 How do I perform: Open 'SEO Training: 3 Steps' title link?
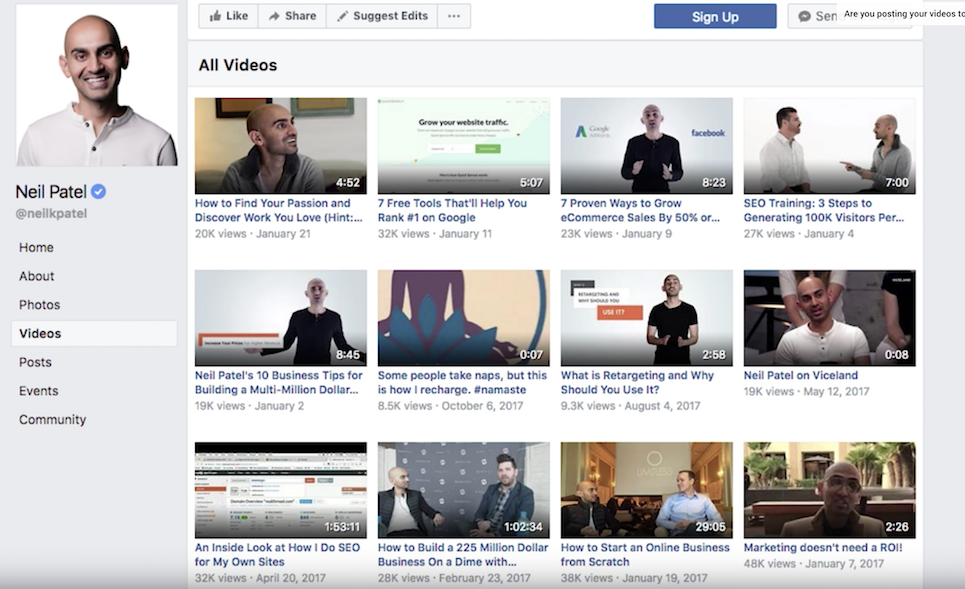[x=823, y=210]
